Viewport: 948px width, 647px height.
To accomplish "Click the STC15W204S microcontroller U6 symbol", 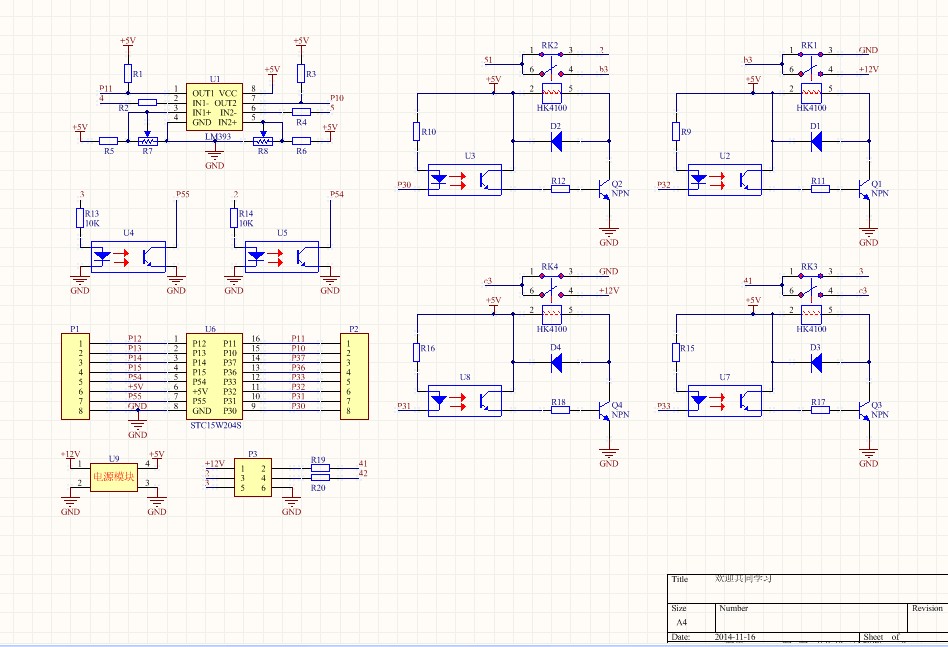I will [213, 375].
